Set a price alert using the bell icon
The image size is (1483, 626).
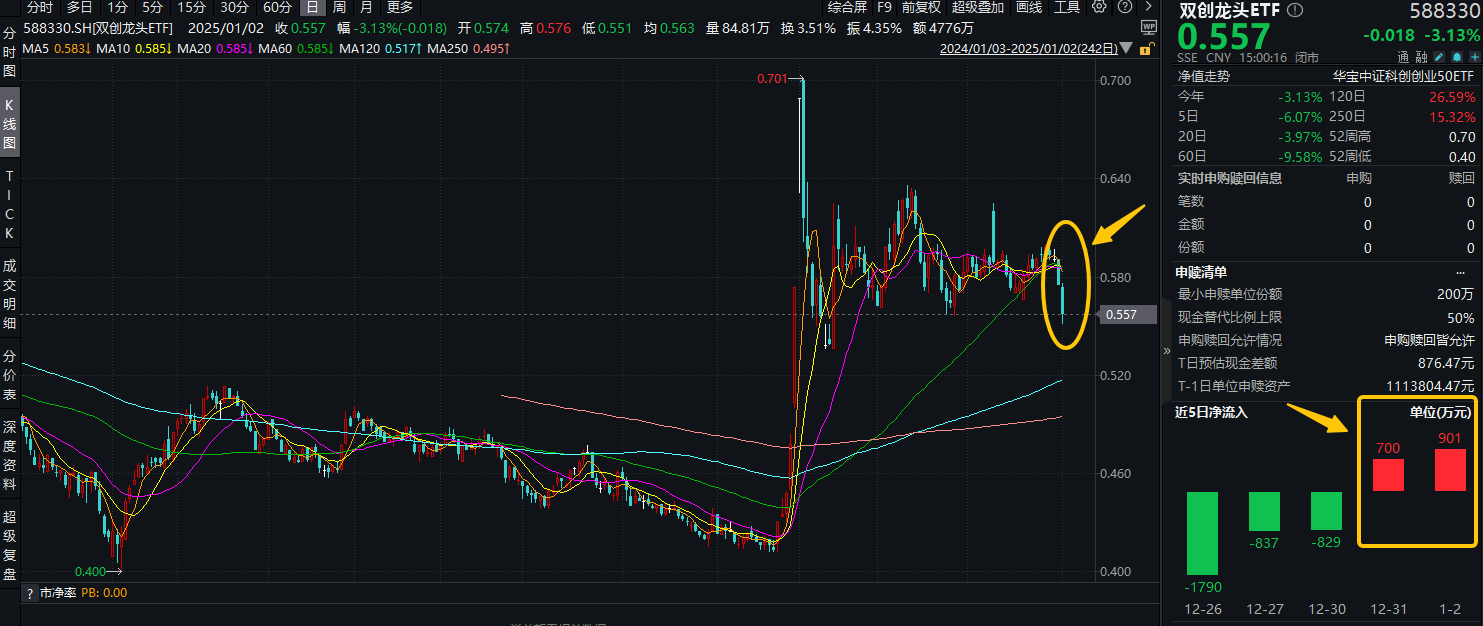pos(1457,56)
